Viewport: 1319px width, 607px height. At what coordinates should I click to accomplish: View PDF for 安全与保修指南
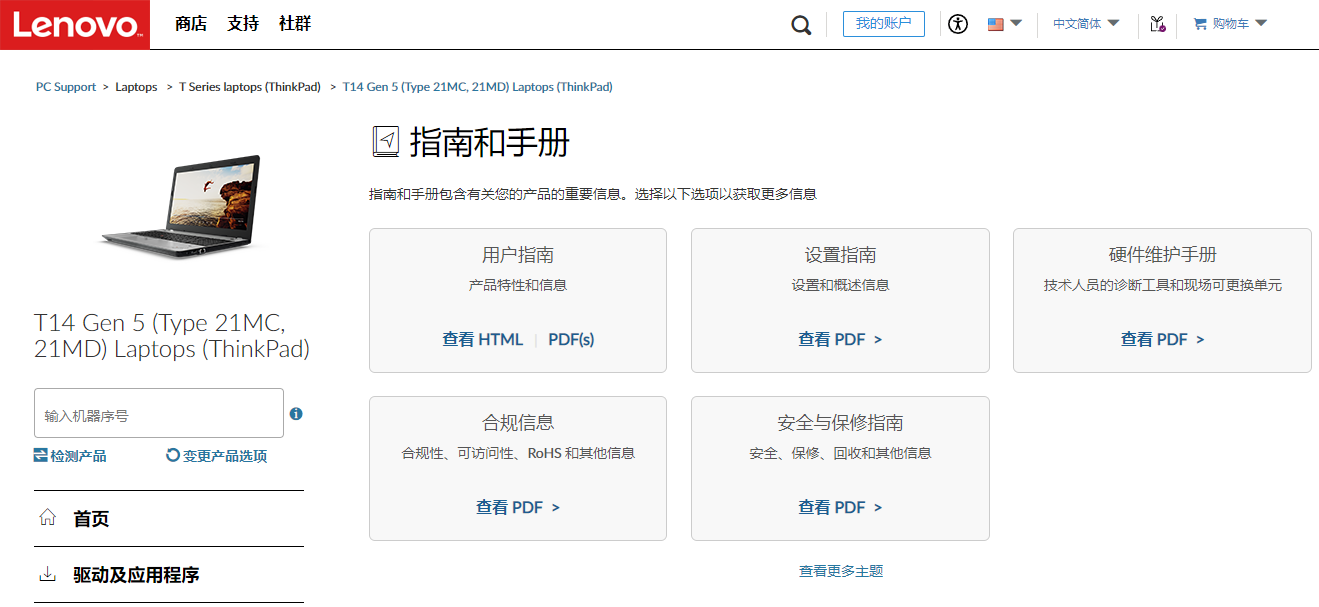click(840, 507)
